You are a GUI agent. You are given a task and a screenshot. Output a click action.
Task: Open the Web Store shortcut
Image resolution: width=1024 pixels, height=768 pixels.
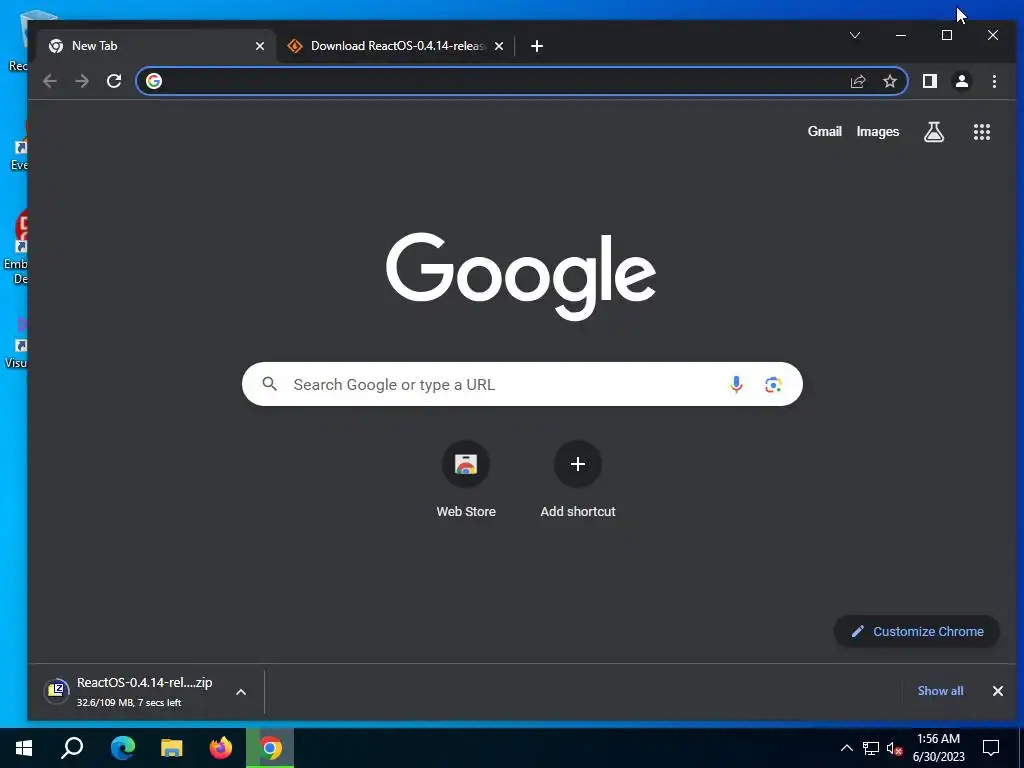pos(466,480)
